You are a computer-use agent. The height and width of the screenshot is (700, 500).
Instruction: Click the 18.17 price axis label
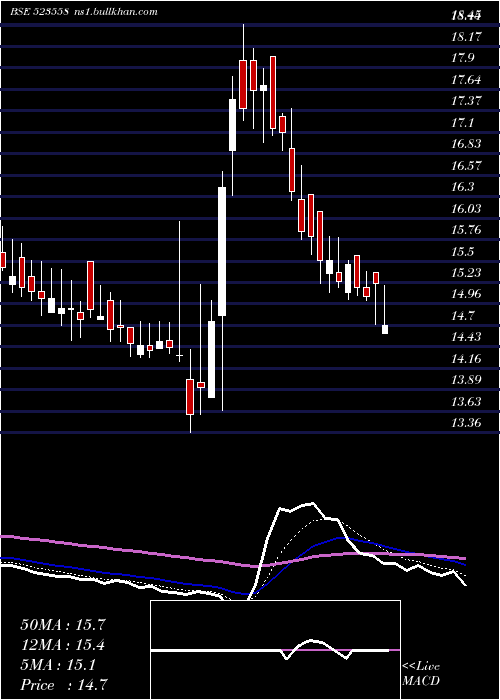coord(466,37)
